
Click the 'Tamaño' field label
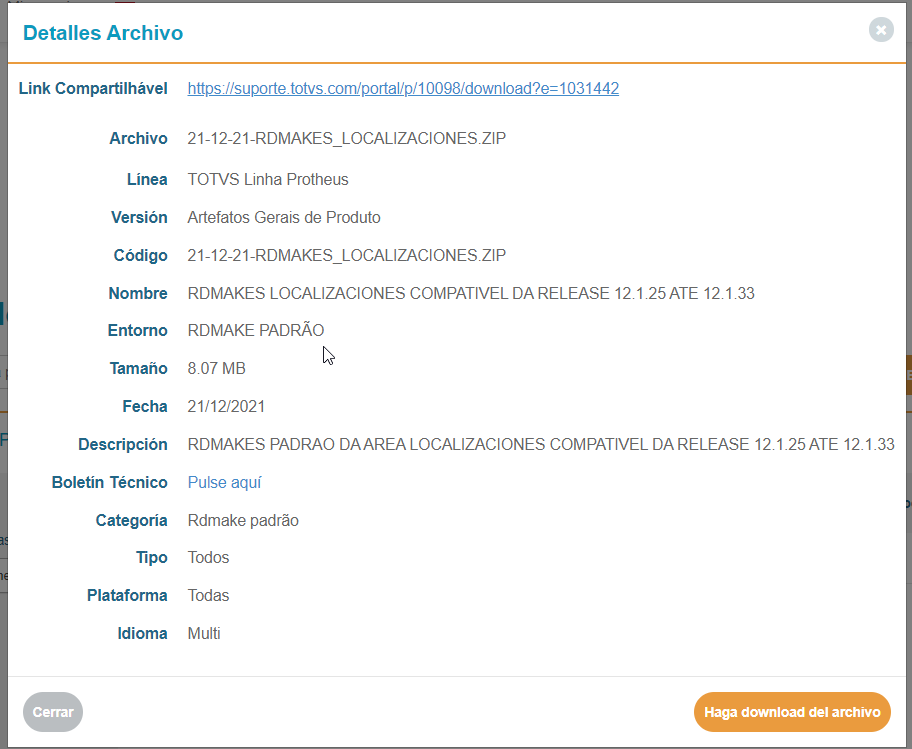(x=138, y=369)
